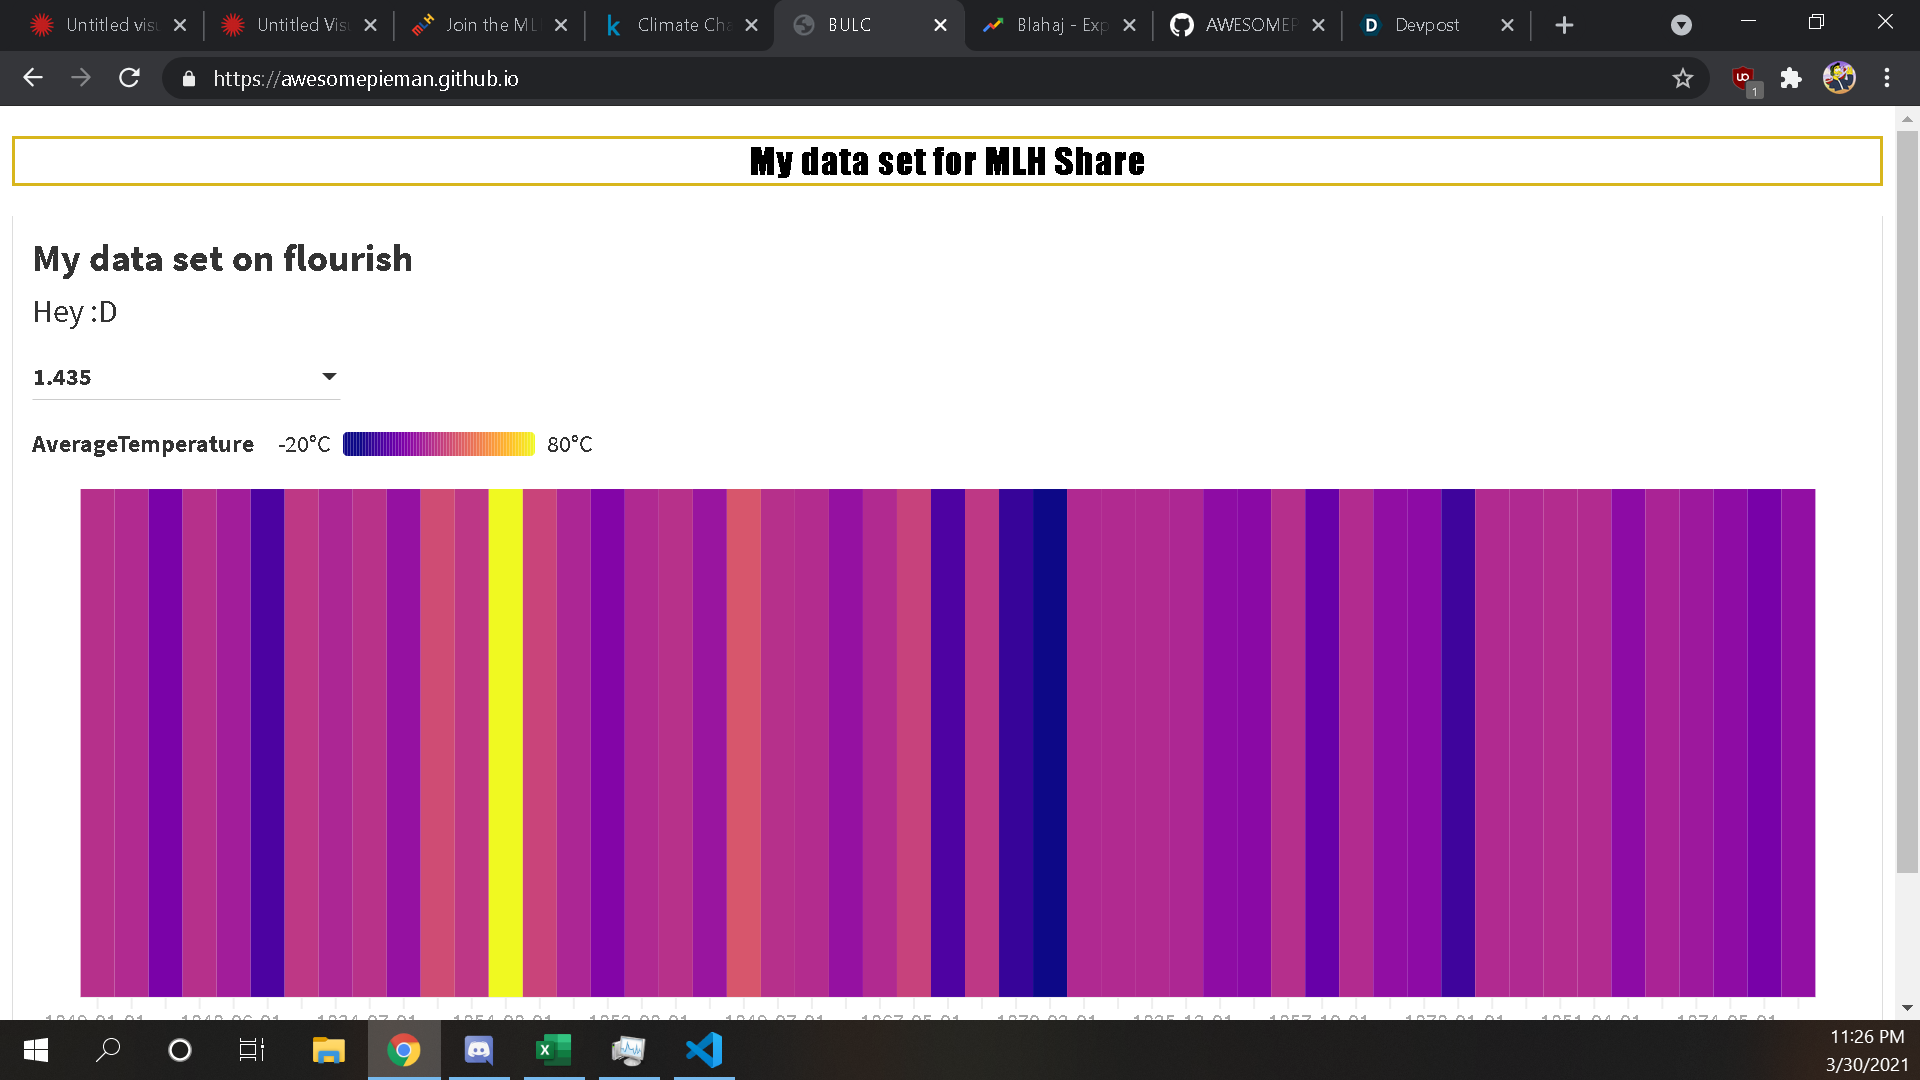Launch Visual Studio Code from the taskbar

click(x=703, y=1050)
